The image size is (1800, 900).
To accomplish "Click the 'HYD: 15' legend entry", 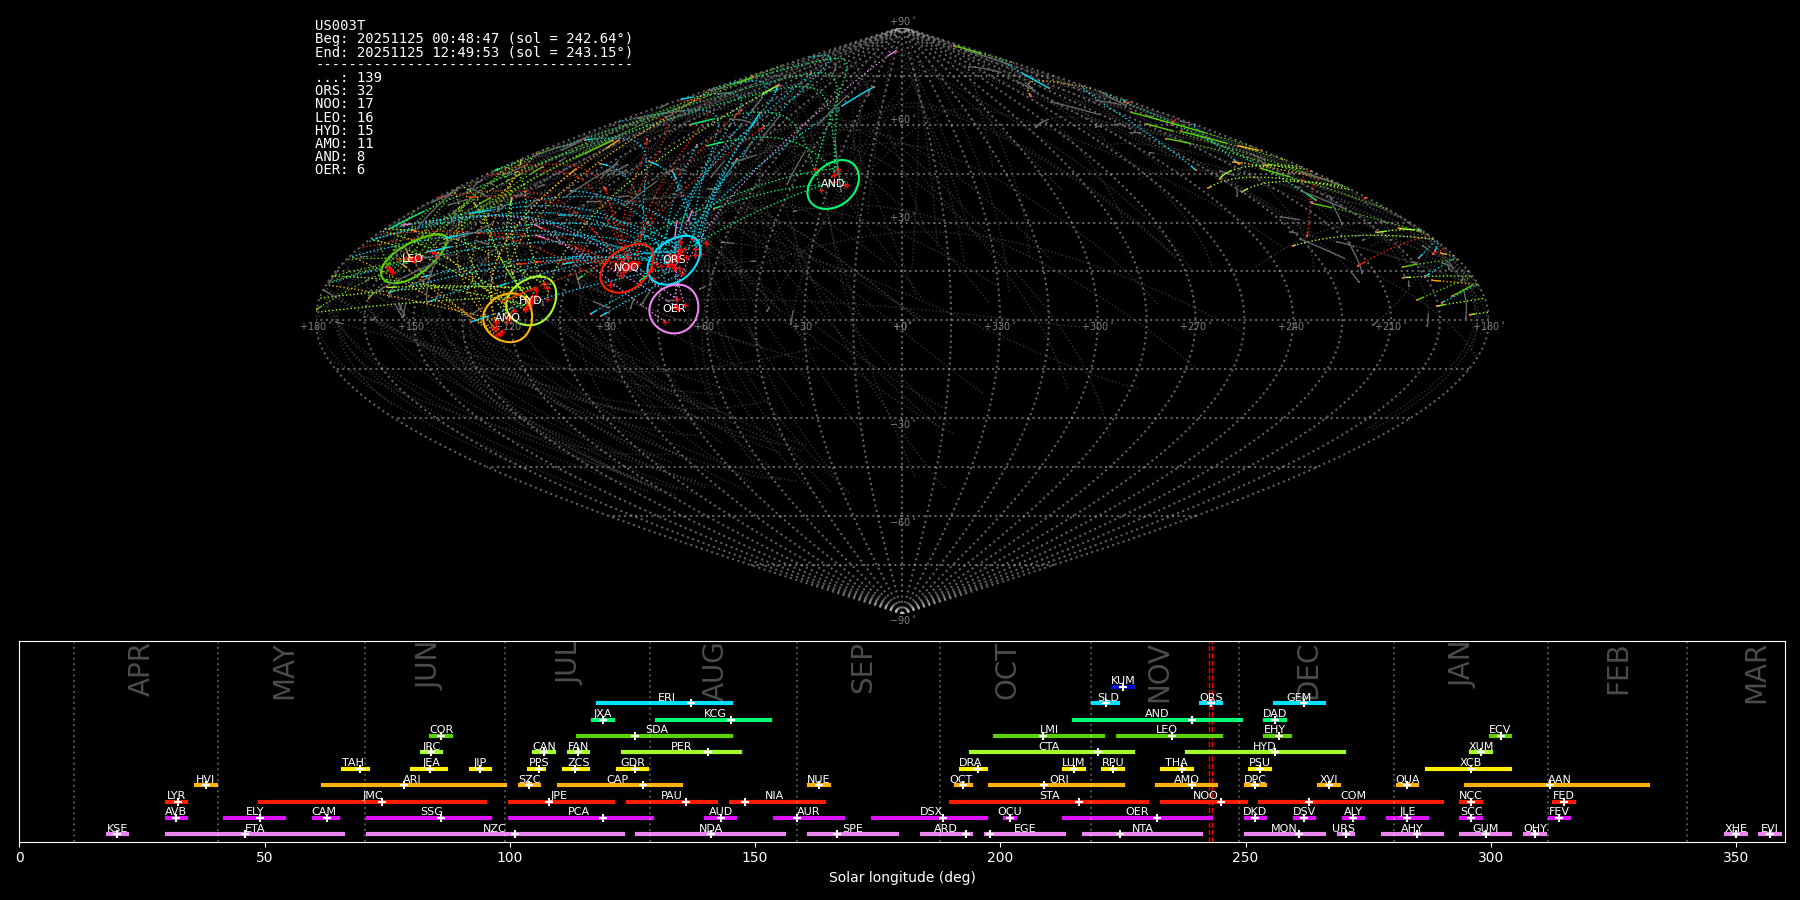I will [344, 131].
